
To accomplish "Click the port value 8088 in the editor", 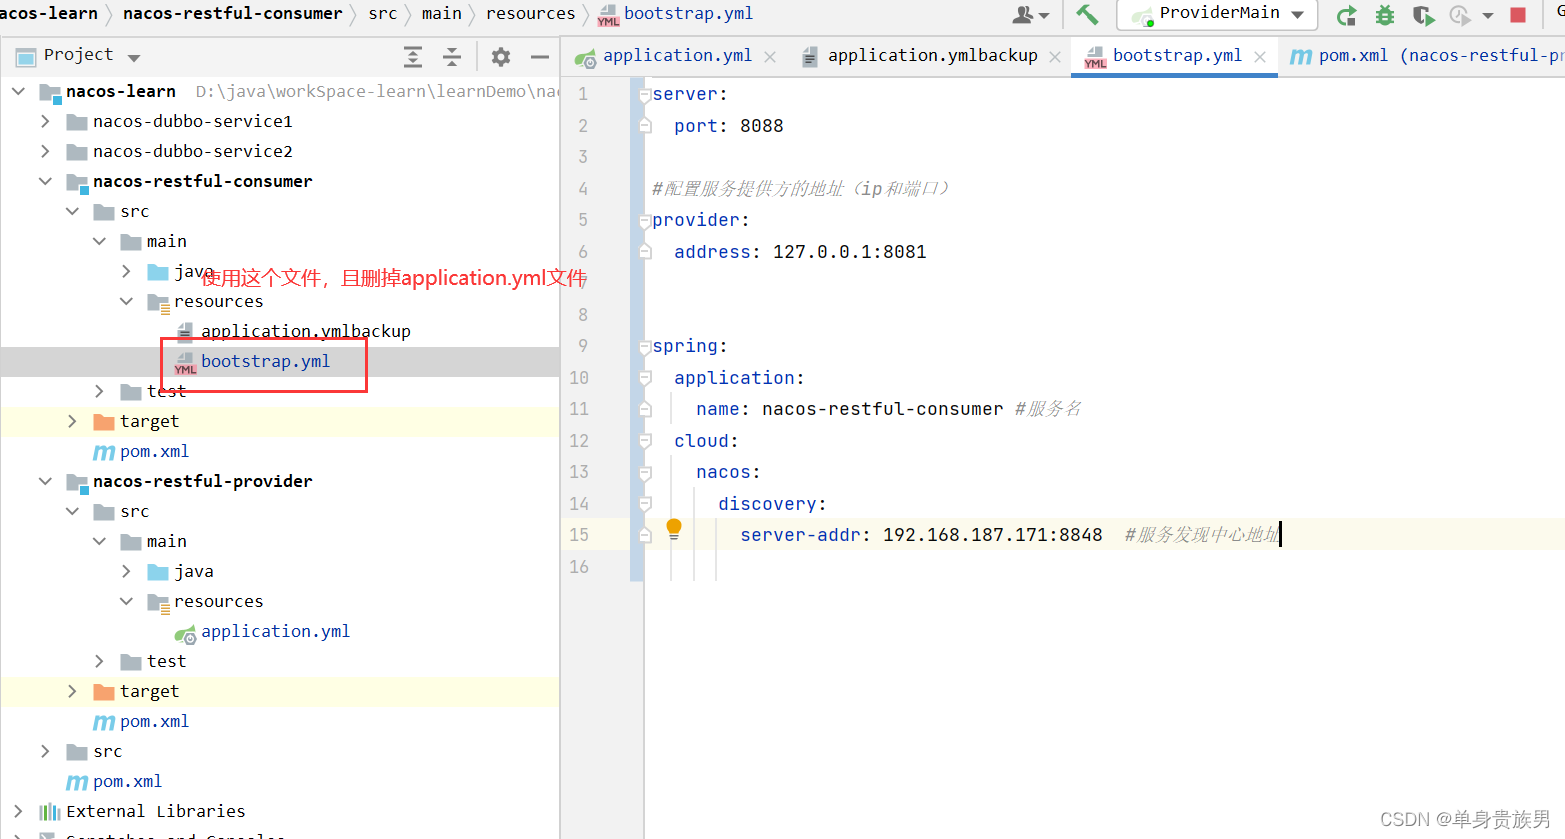I will point(761,126).
